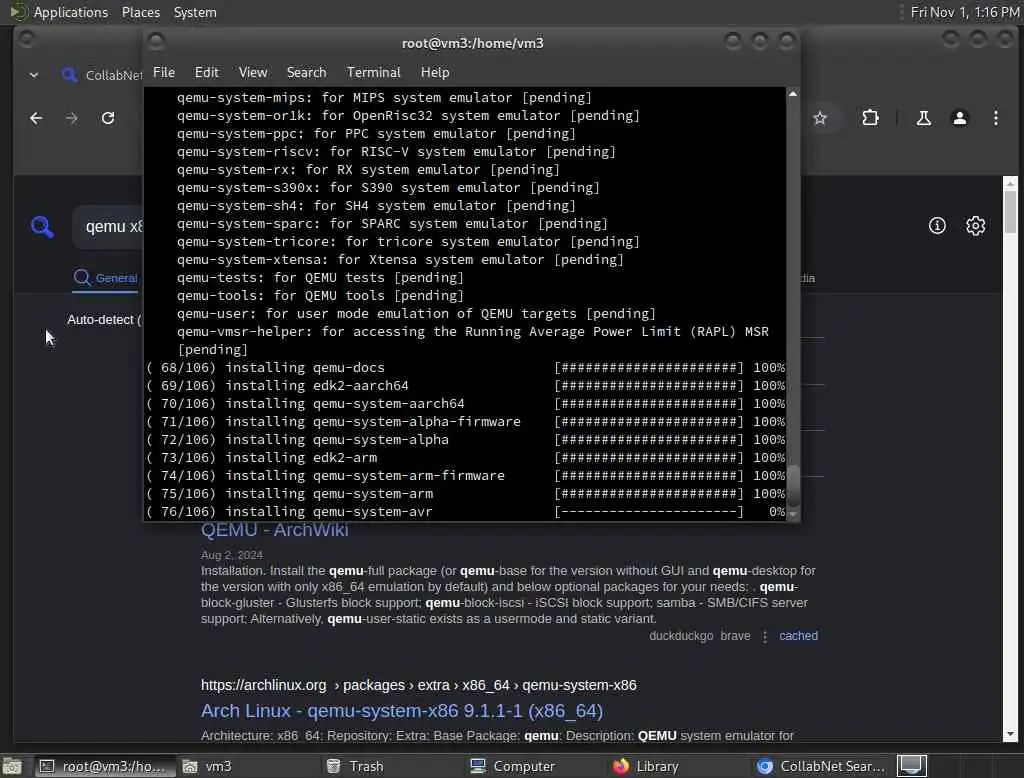Viewport: 1024px width, 778px height.
Task: Open the terminal Help menu
Action: coord(435,73)
